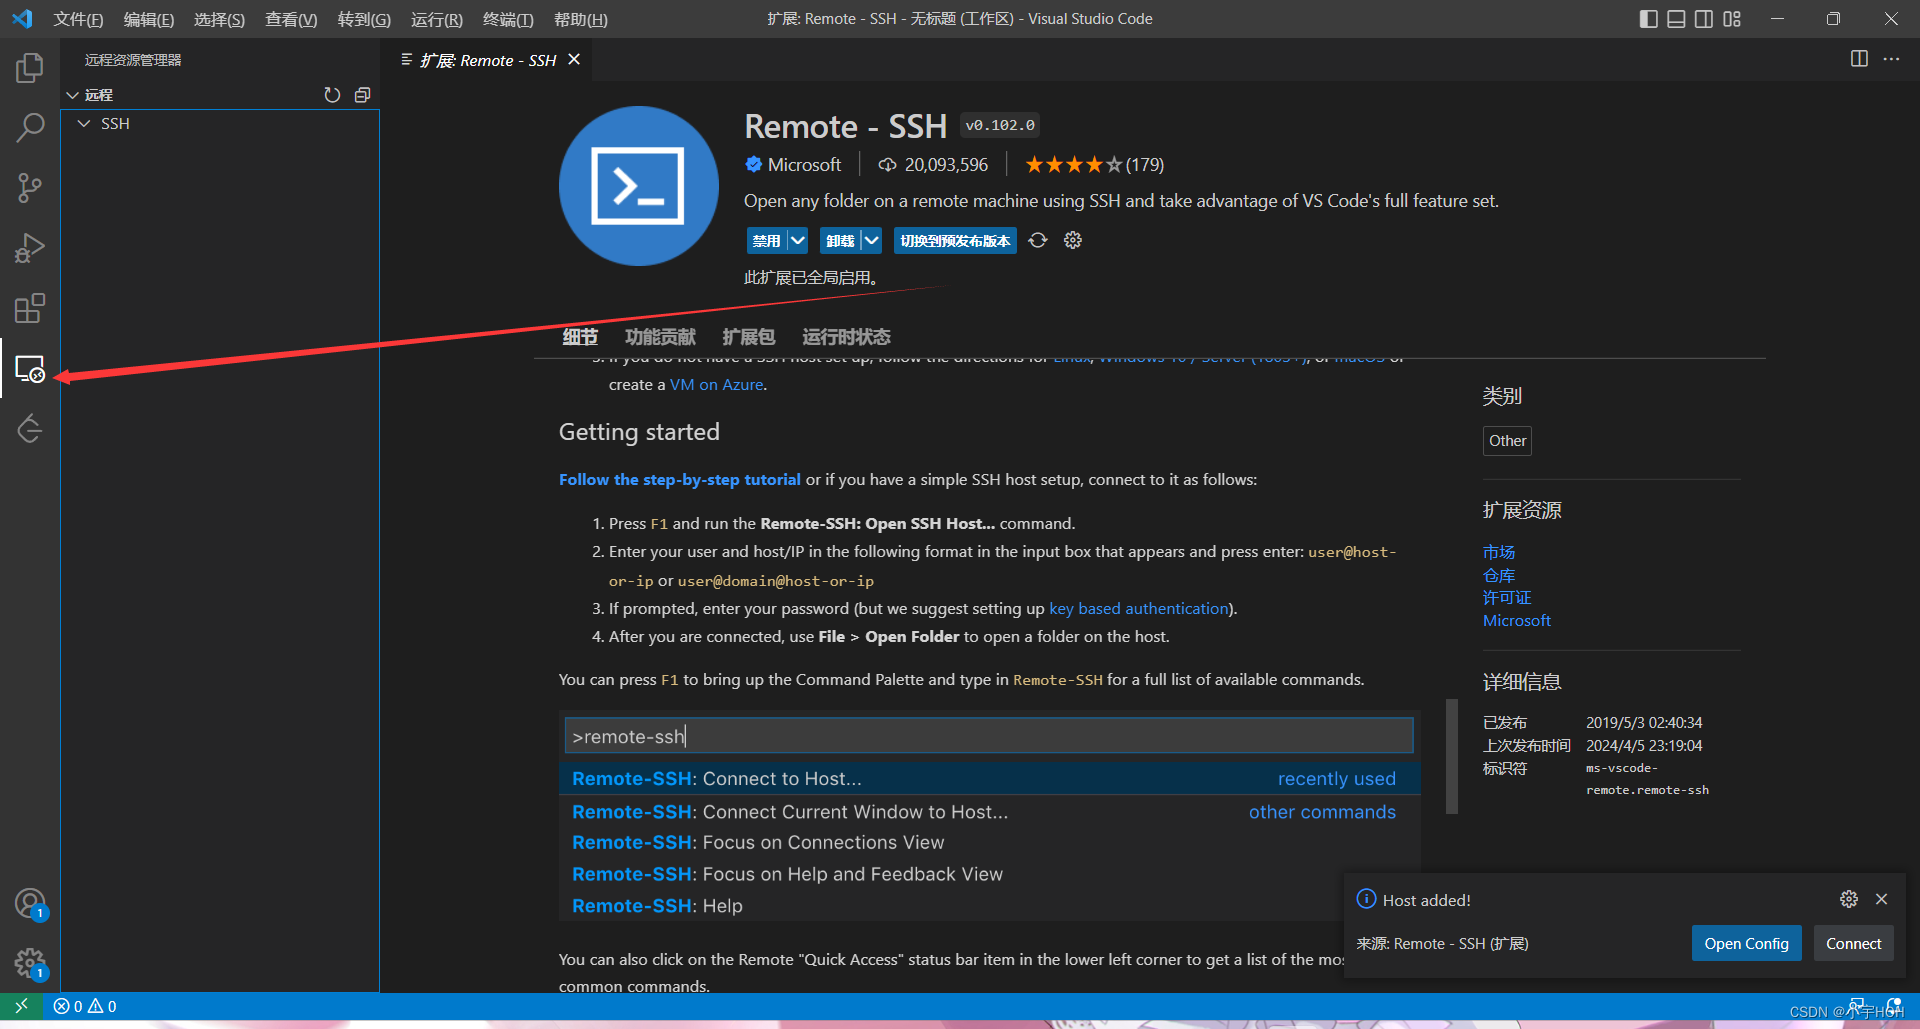Open the 编辑(E) menu

click(149, 19)
